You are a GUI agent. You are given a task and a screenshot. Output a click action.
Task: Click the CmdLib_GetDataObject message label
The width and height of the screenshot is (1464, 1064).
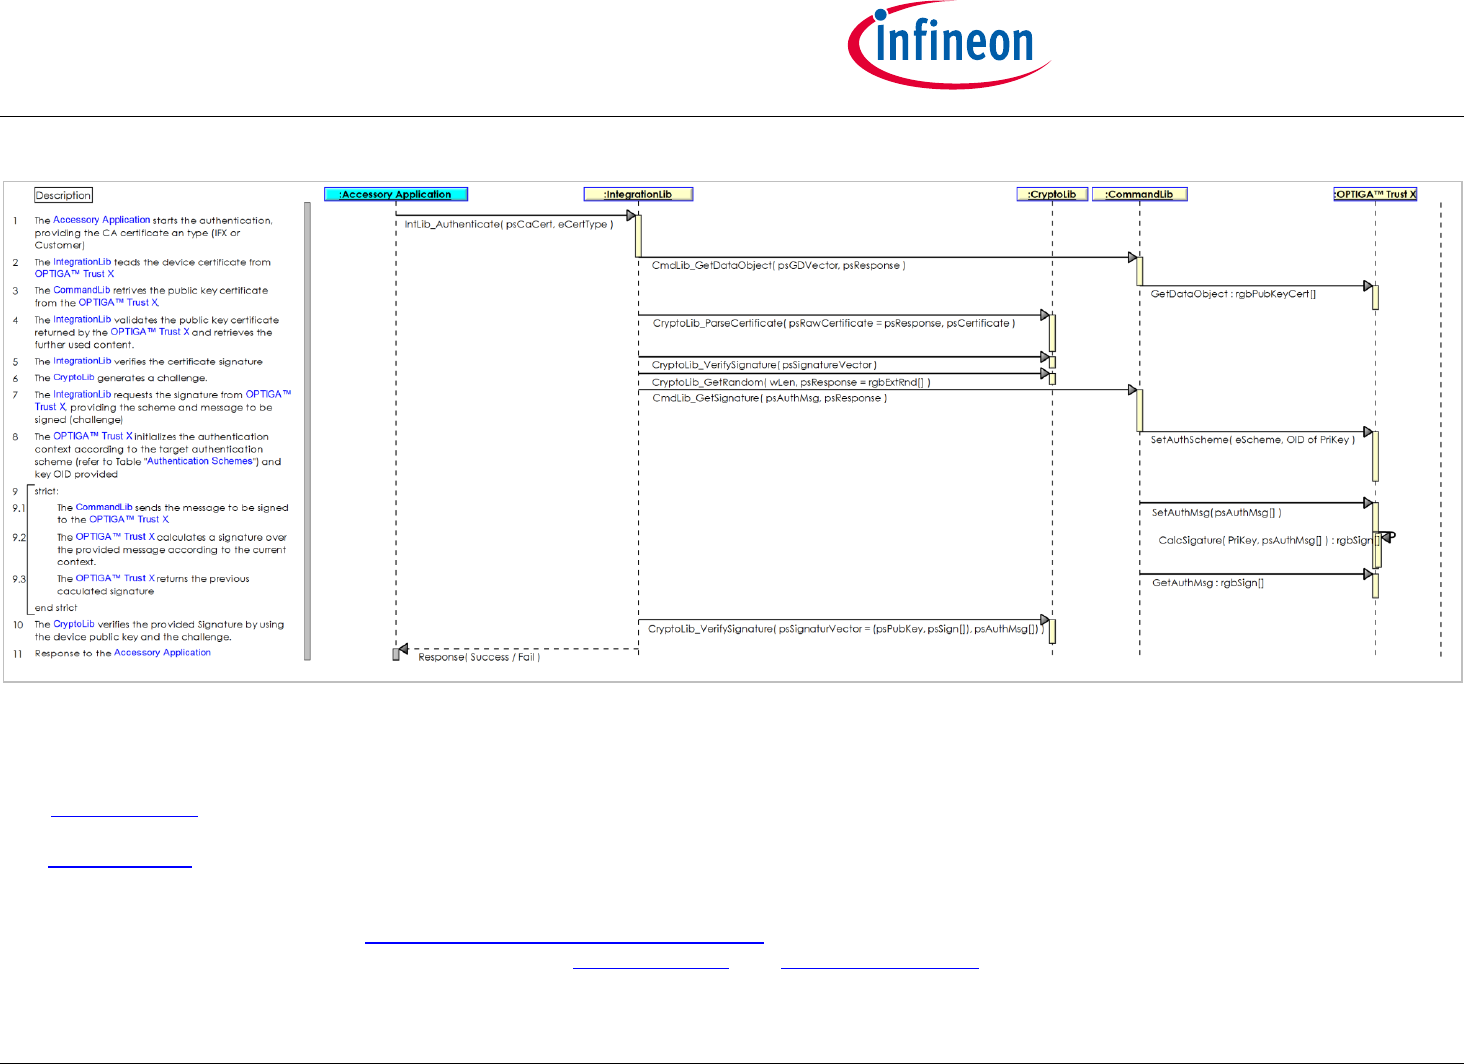[x=779, y=266]
